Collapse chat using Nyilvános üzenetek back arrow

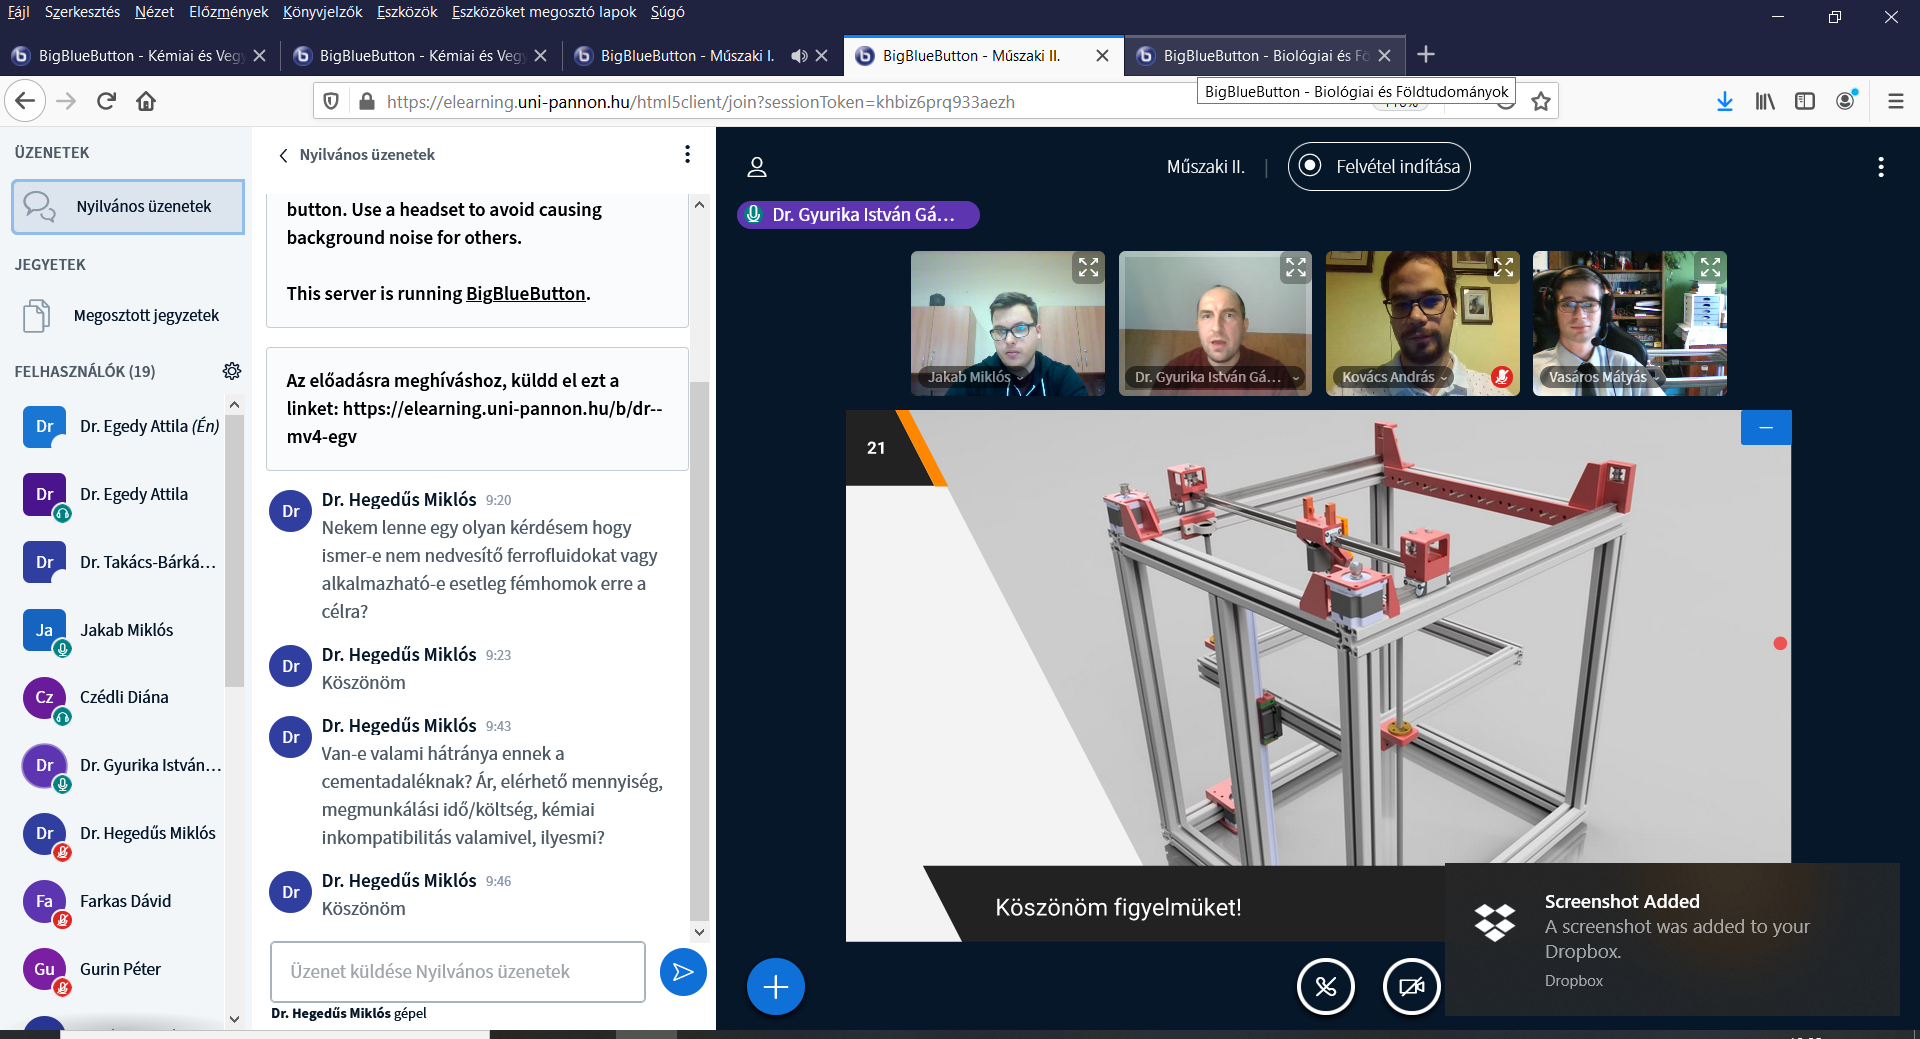pos(284,155)
